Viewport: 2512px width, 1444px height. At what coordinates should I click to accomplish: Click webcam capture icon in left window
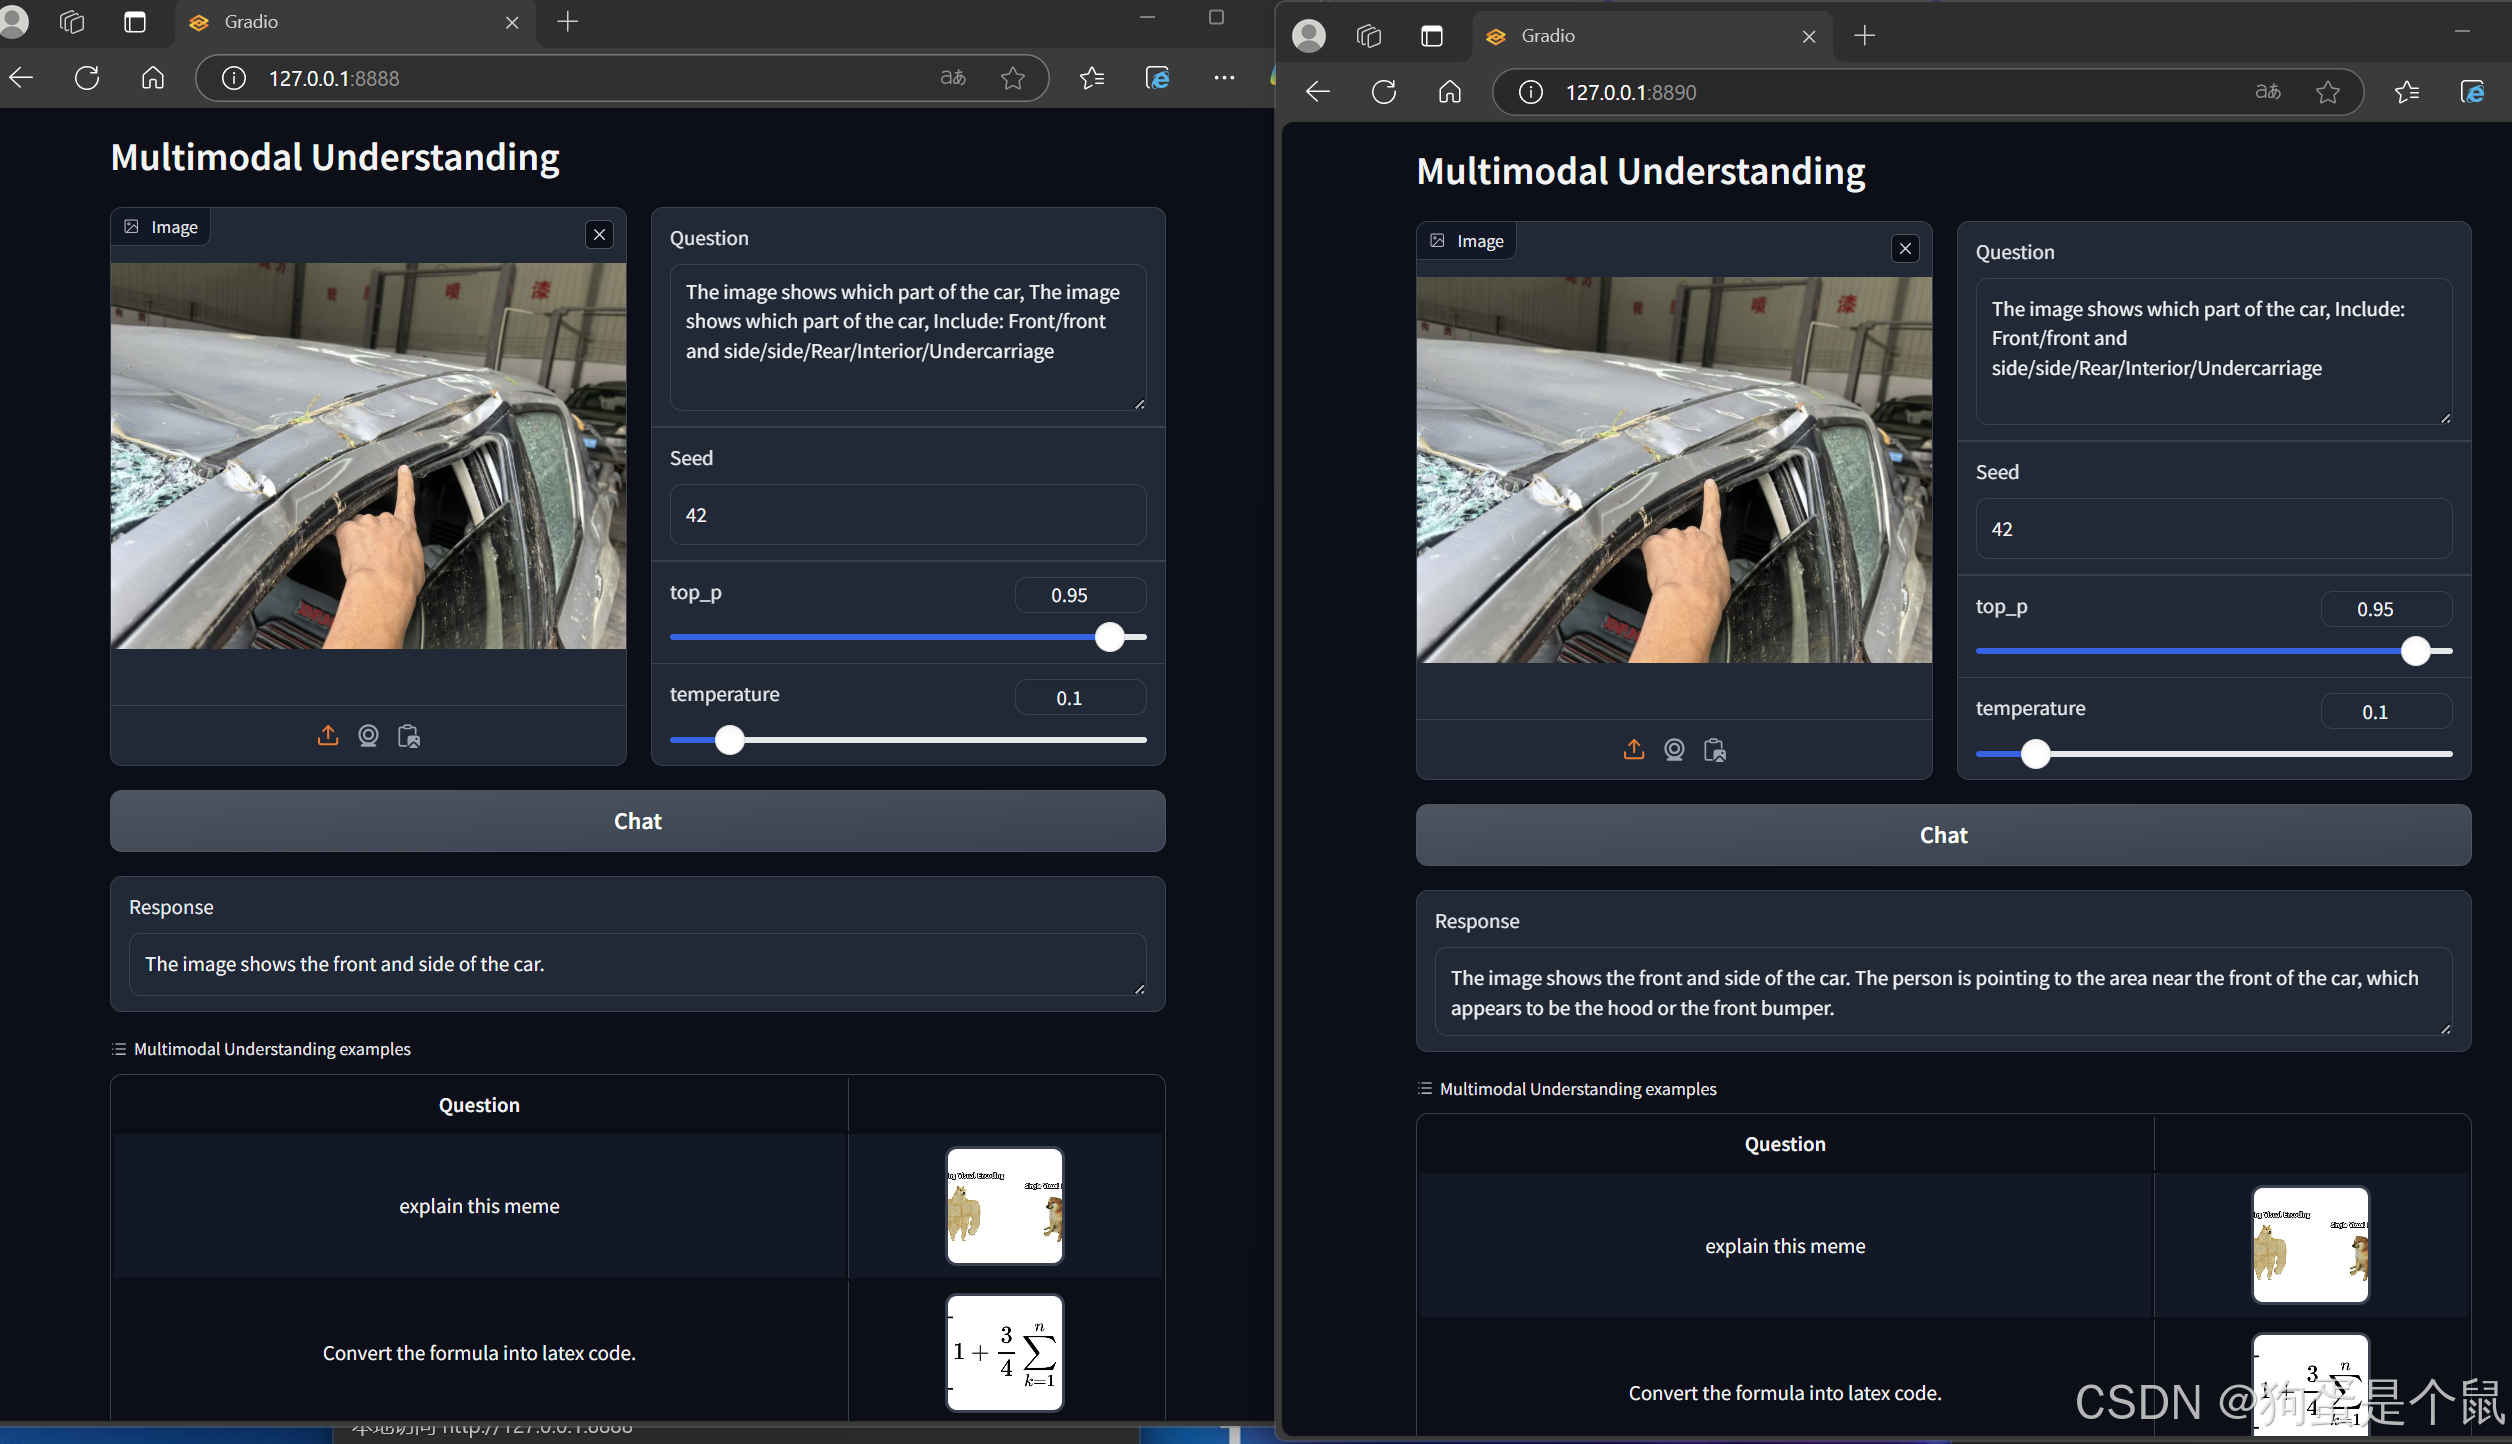pyautogui.click(x=368, y=736)
